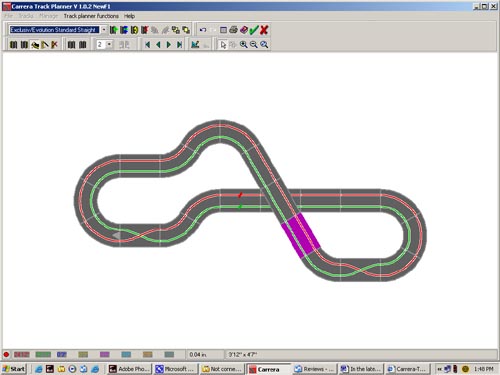Click the red swatch in status bar
The width and height of the screenshot is (500, 375).
pyautogui.click(x=22, y=354)
